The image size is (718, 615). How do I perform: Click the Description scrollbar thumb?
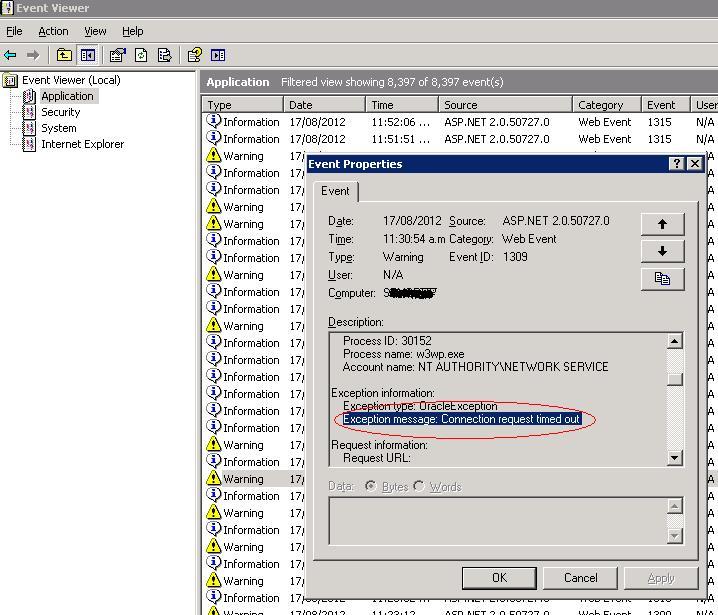tap(675, 379)
